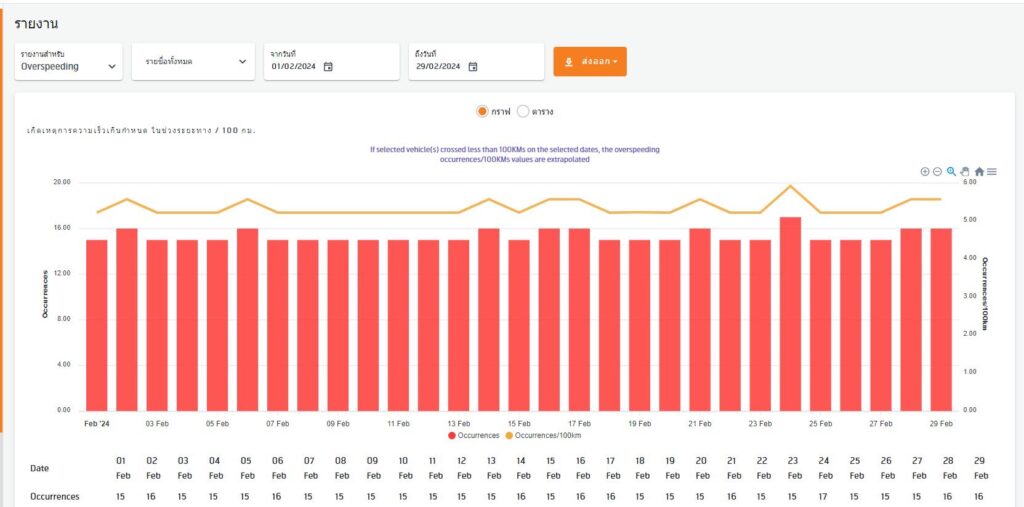Image resolution: width=1024 pixels, height=507 pixels.
Task: Click the orange line peak above 23 Feb
Action: point(791,186)
